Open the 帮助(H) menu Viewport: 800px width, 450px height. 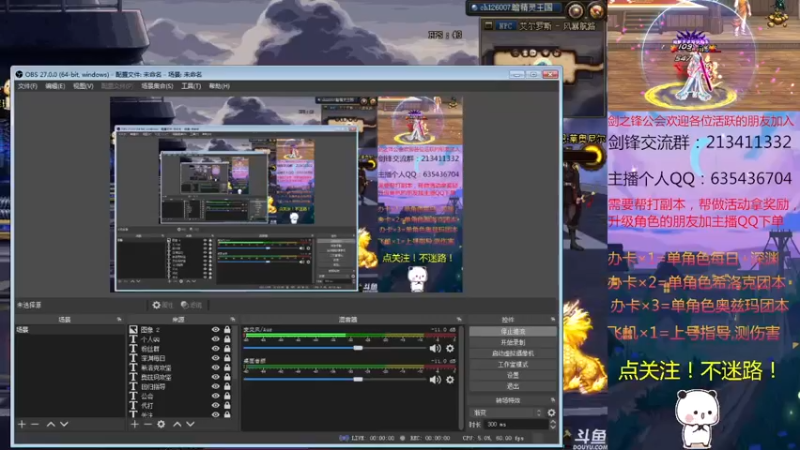(x=219, y=86)
